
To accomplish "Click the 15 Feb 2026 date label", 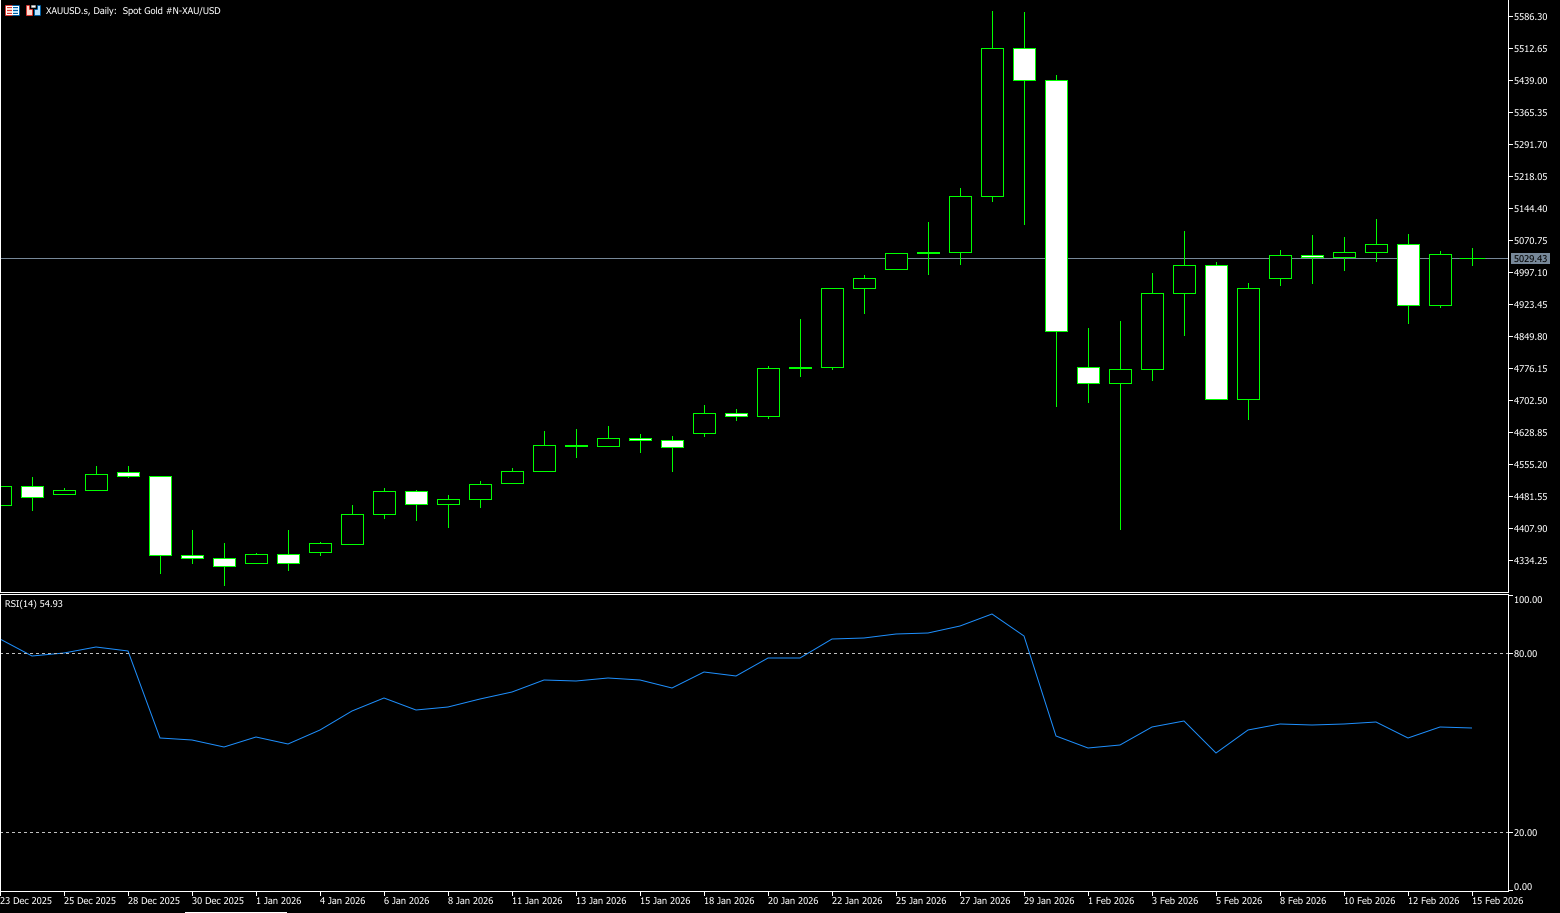I will (1497, 901).
